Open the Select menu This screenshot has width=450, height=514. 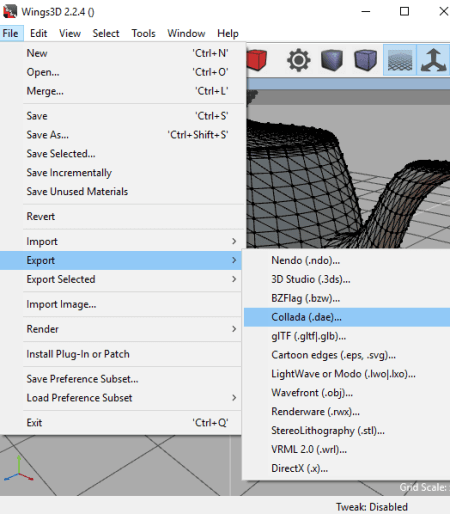[106, 33]
